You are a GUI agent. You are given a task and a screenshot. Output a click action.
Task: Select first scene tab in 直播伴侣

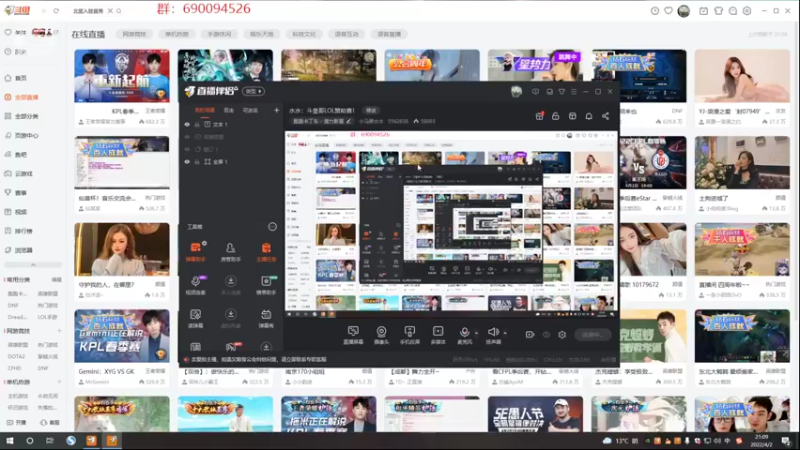205,110
